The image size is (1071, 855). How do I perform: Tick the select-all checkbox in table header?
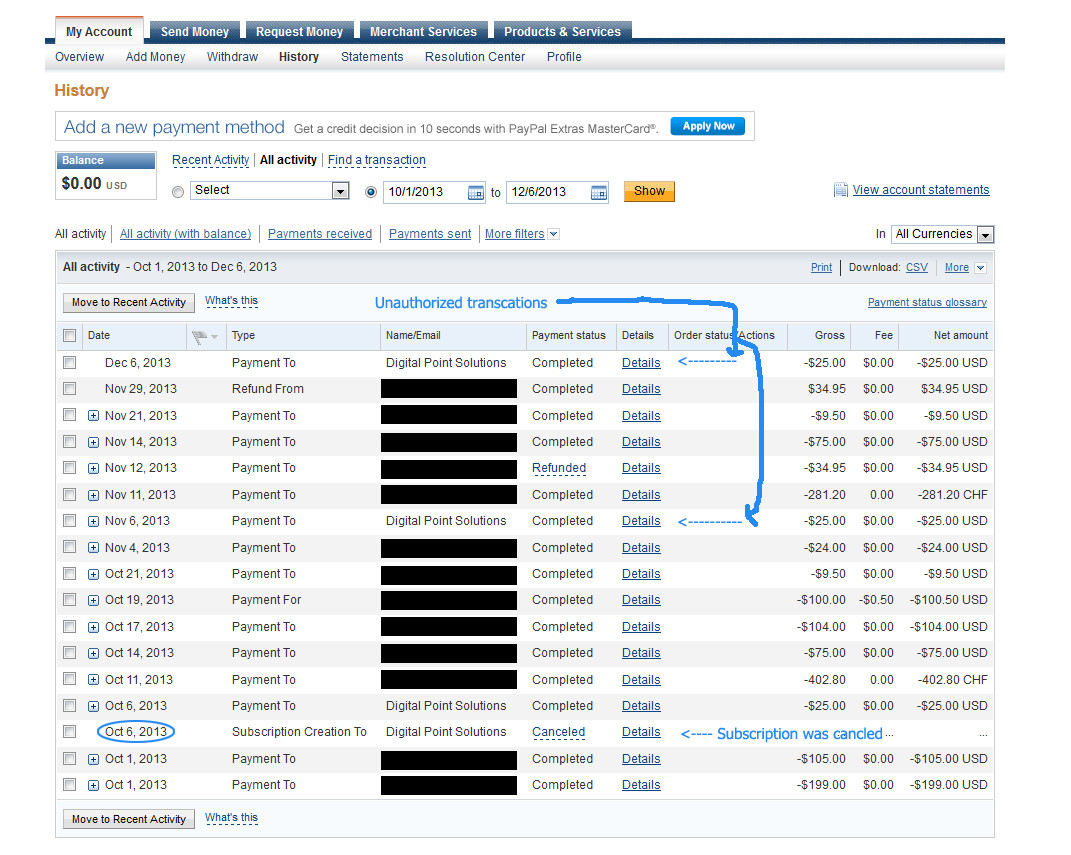tap(69, 335)
